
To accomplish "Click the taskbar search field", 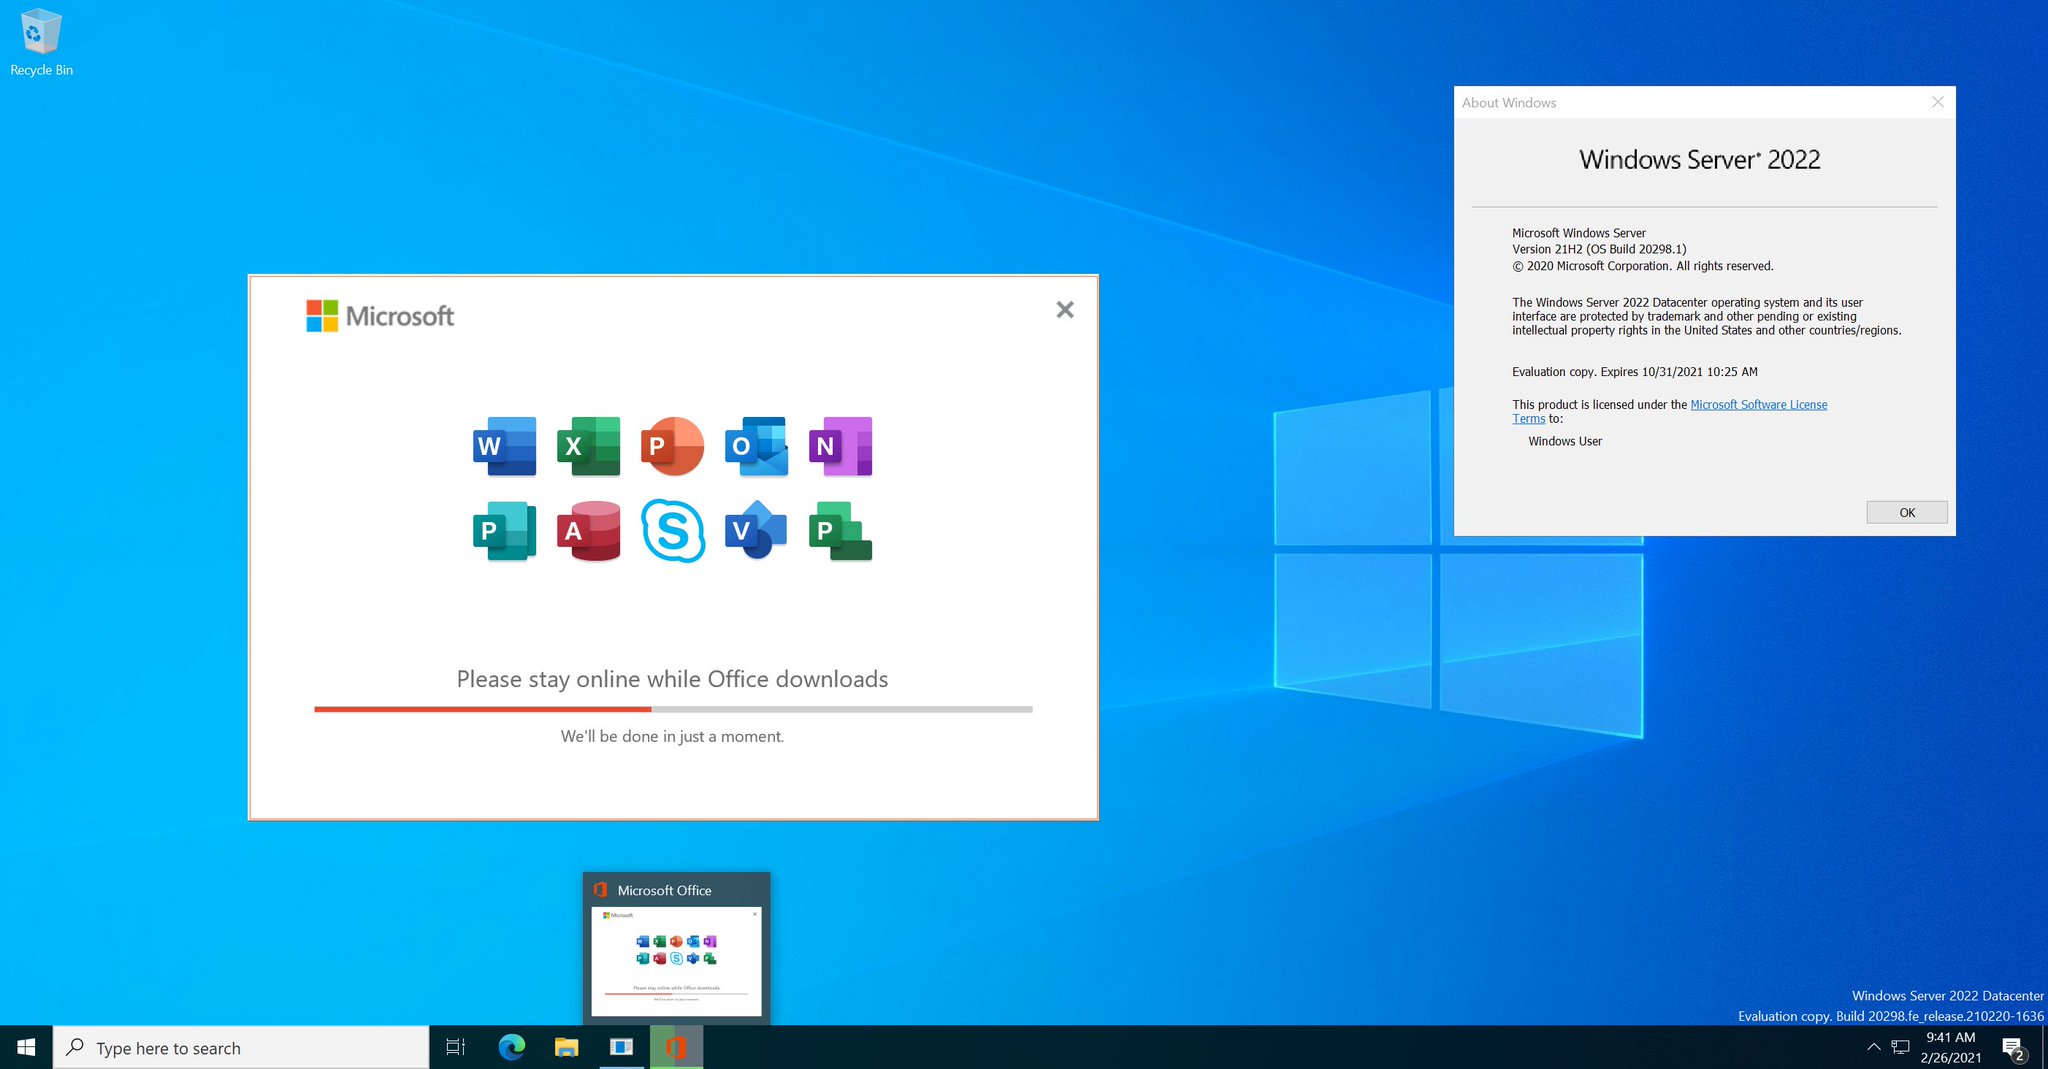I will pos(240,1047).
